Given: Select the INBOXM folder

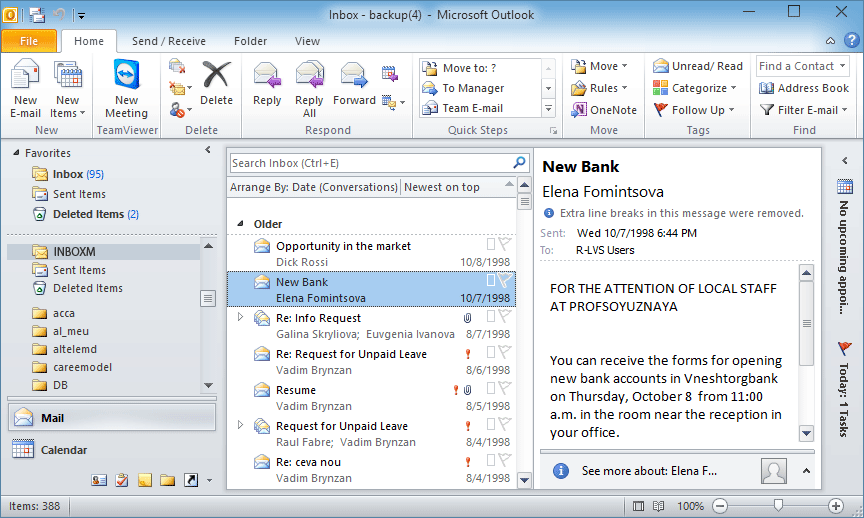Looking at the screenshot, I should [x=104, y=252].
